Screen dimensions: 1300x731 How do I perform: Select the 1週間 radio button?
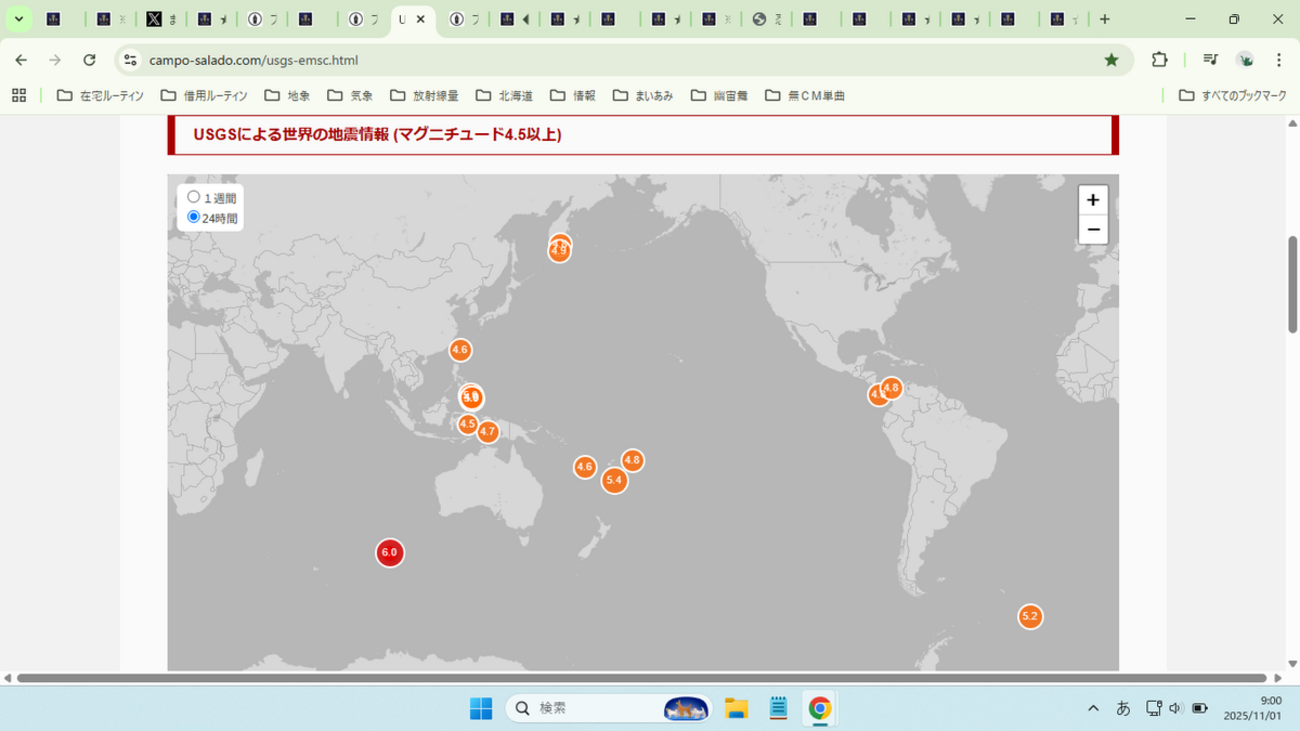194,198
